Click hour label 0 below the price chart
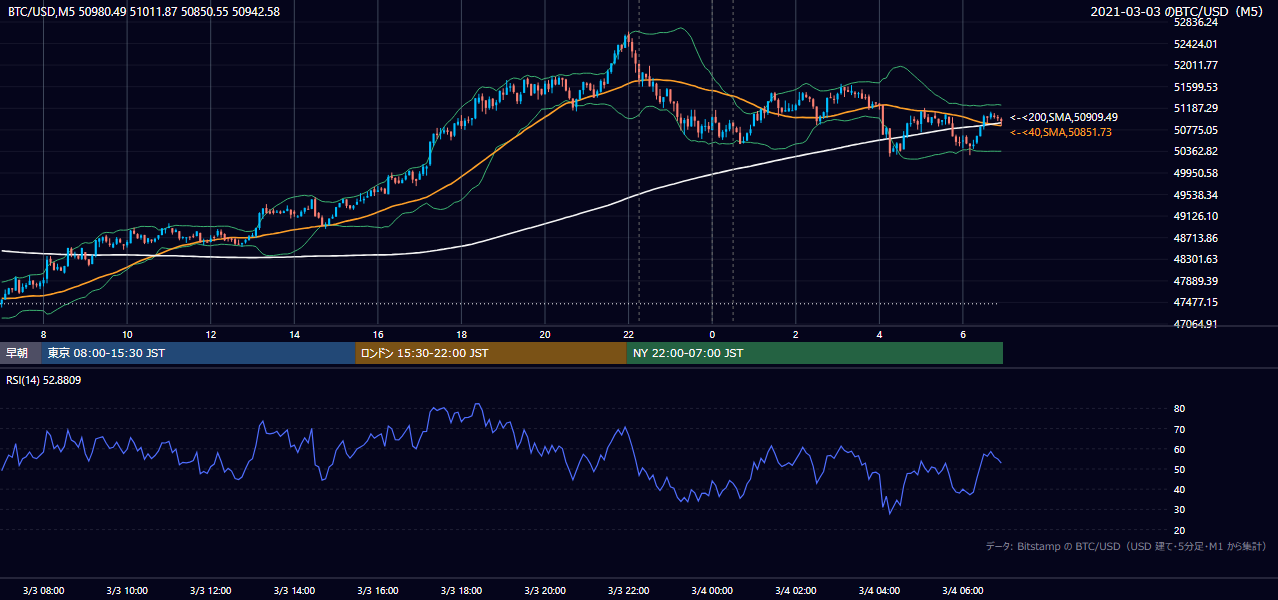1278x600 pixels. (712, 334)
